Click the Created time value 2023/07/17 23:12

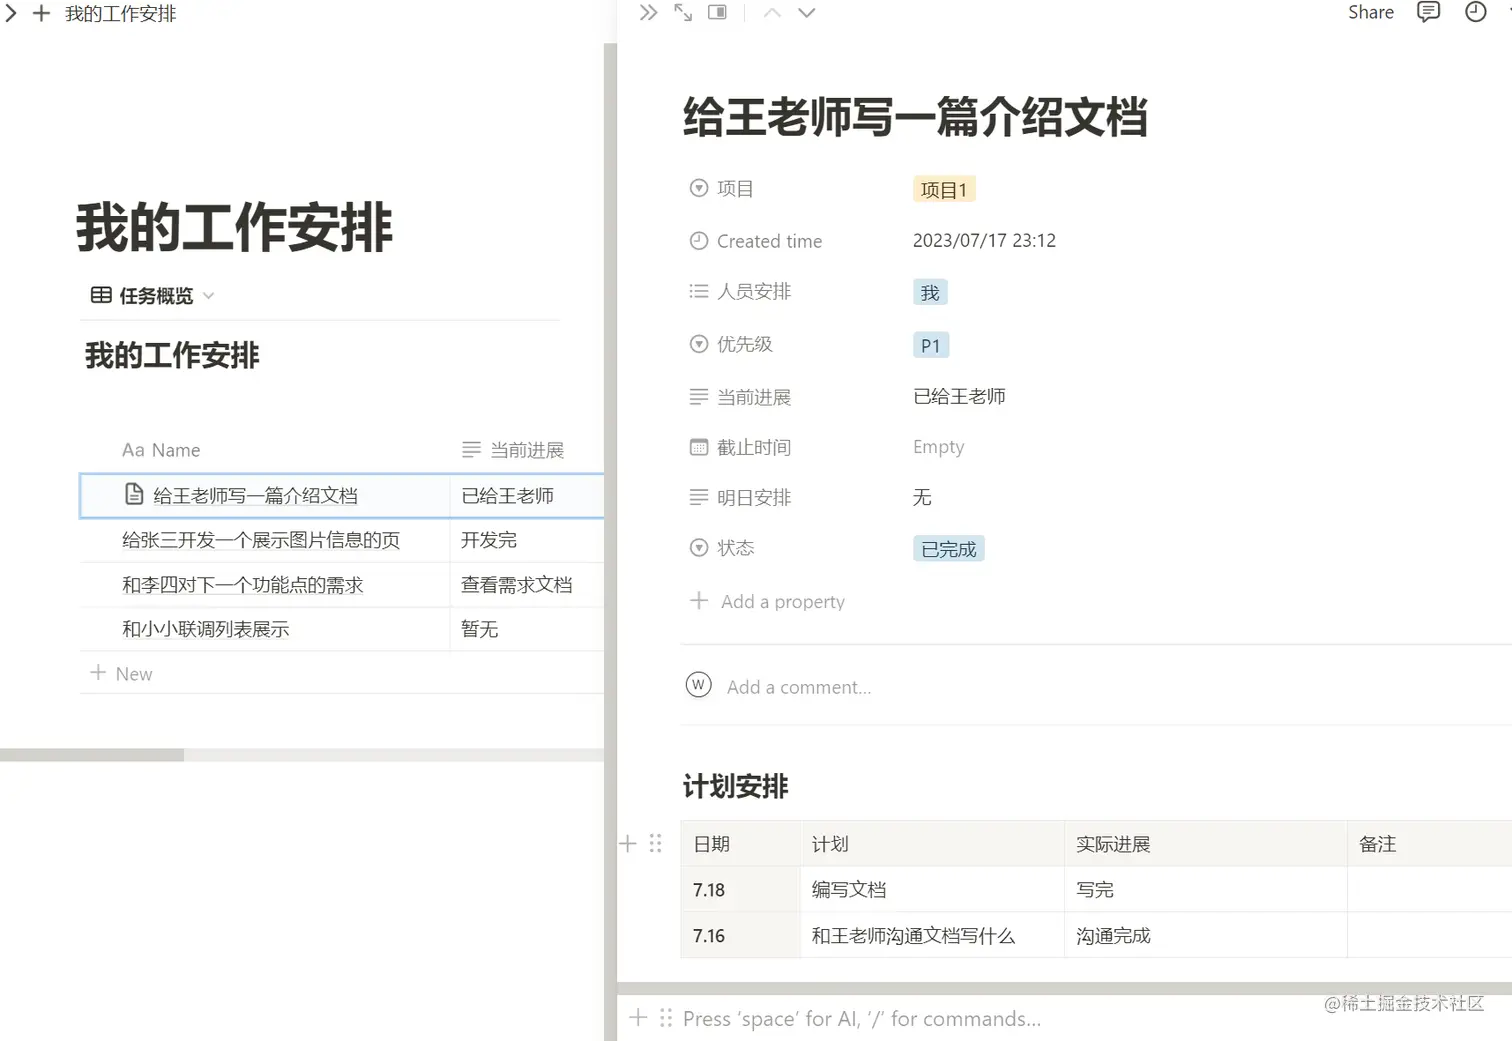click(x=984, y=241)
